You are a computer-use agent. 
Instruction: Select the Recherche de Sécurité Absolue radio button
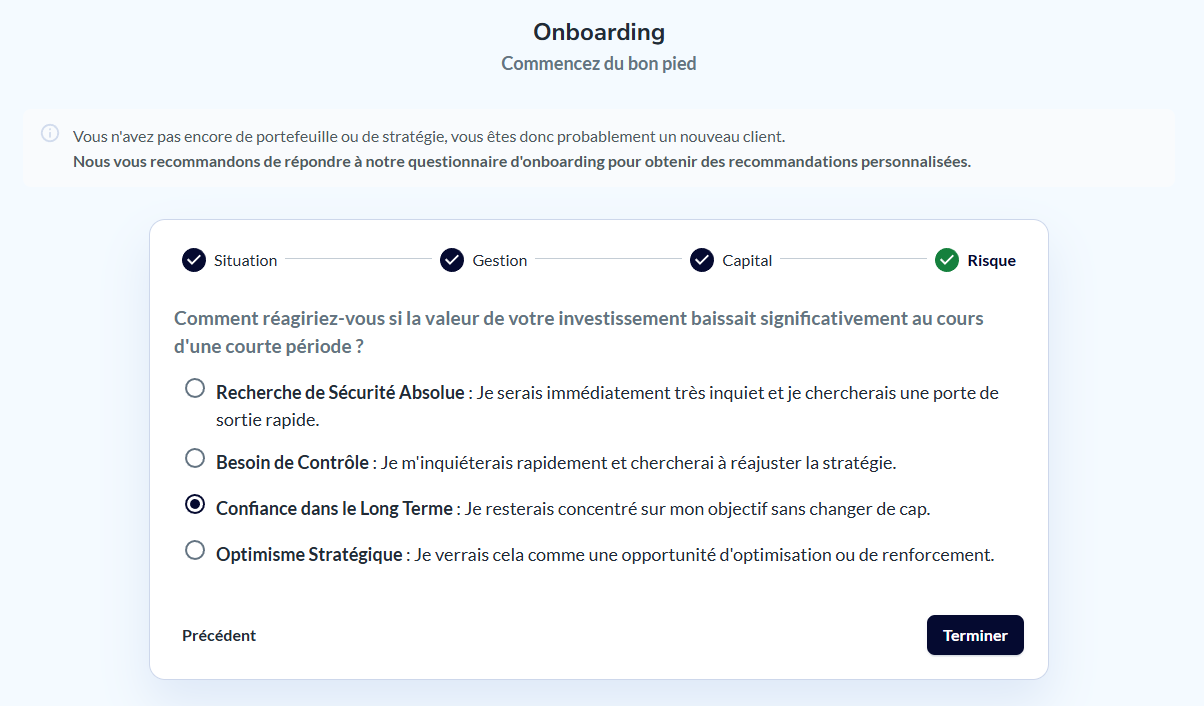click(195, 388)
